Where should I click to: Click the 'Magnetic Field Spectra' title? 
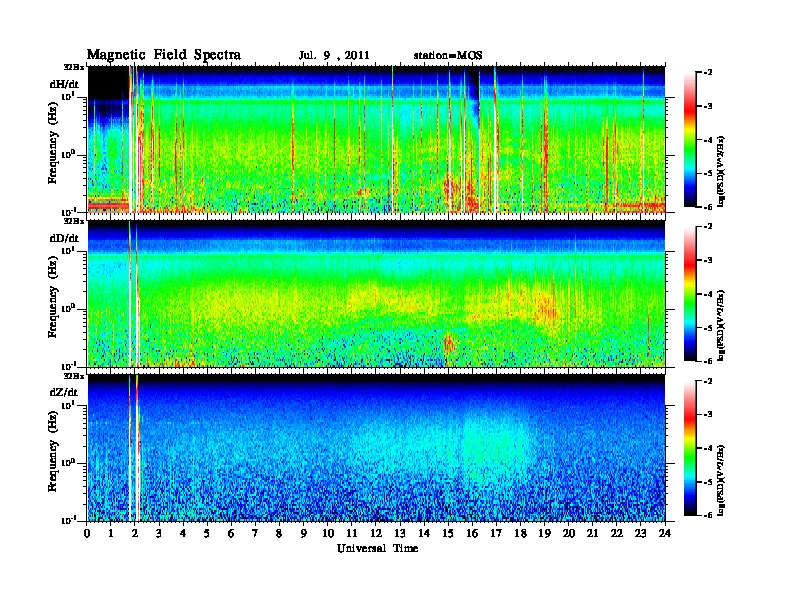(164, 55)
